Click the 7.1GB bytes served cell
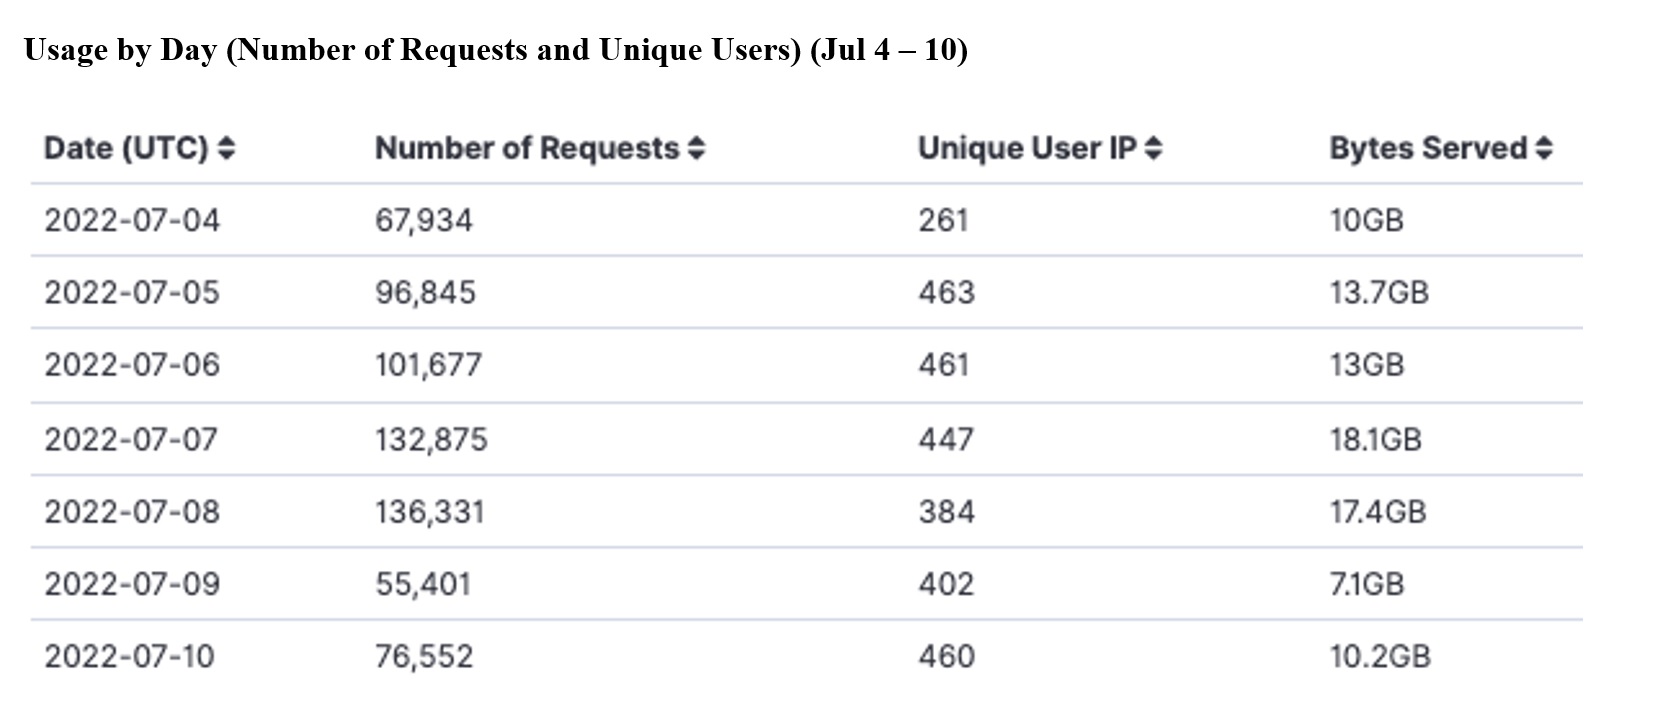Image resolution: width=1662 pixels, height=712 pixels. 1366,584
